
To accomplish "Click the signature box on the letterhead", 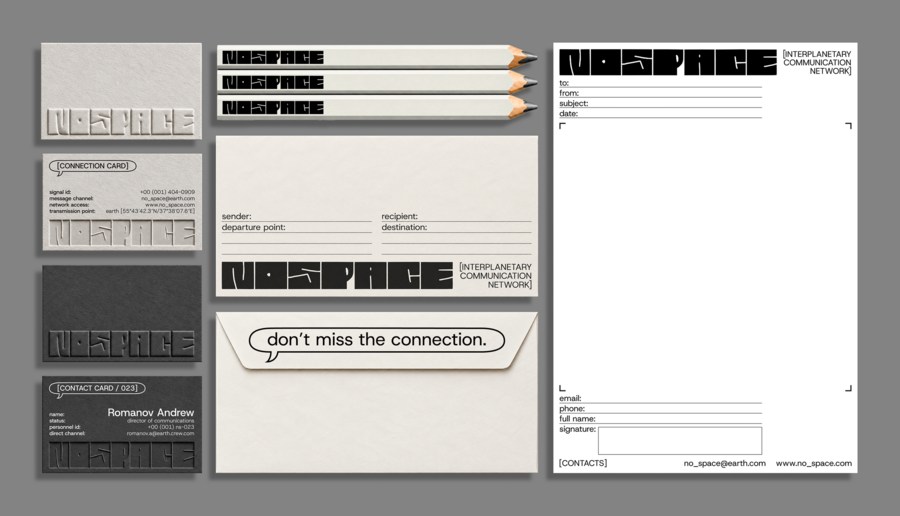I will coord(680,441).
